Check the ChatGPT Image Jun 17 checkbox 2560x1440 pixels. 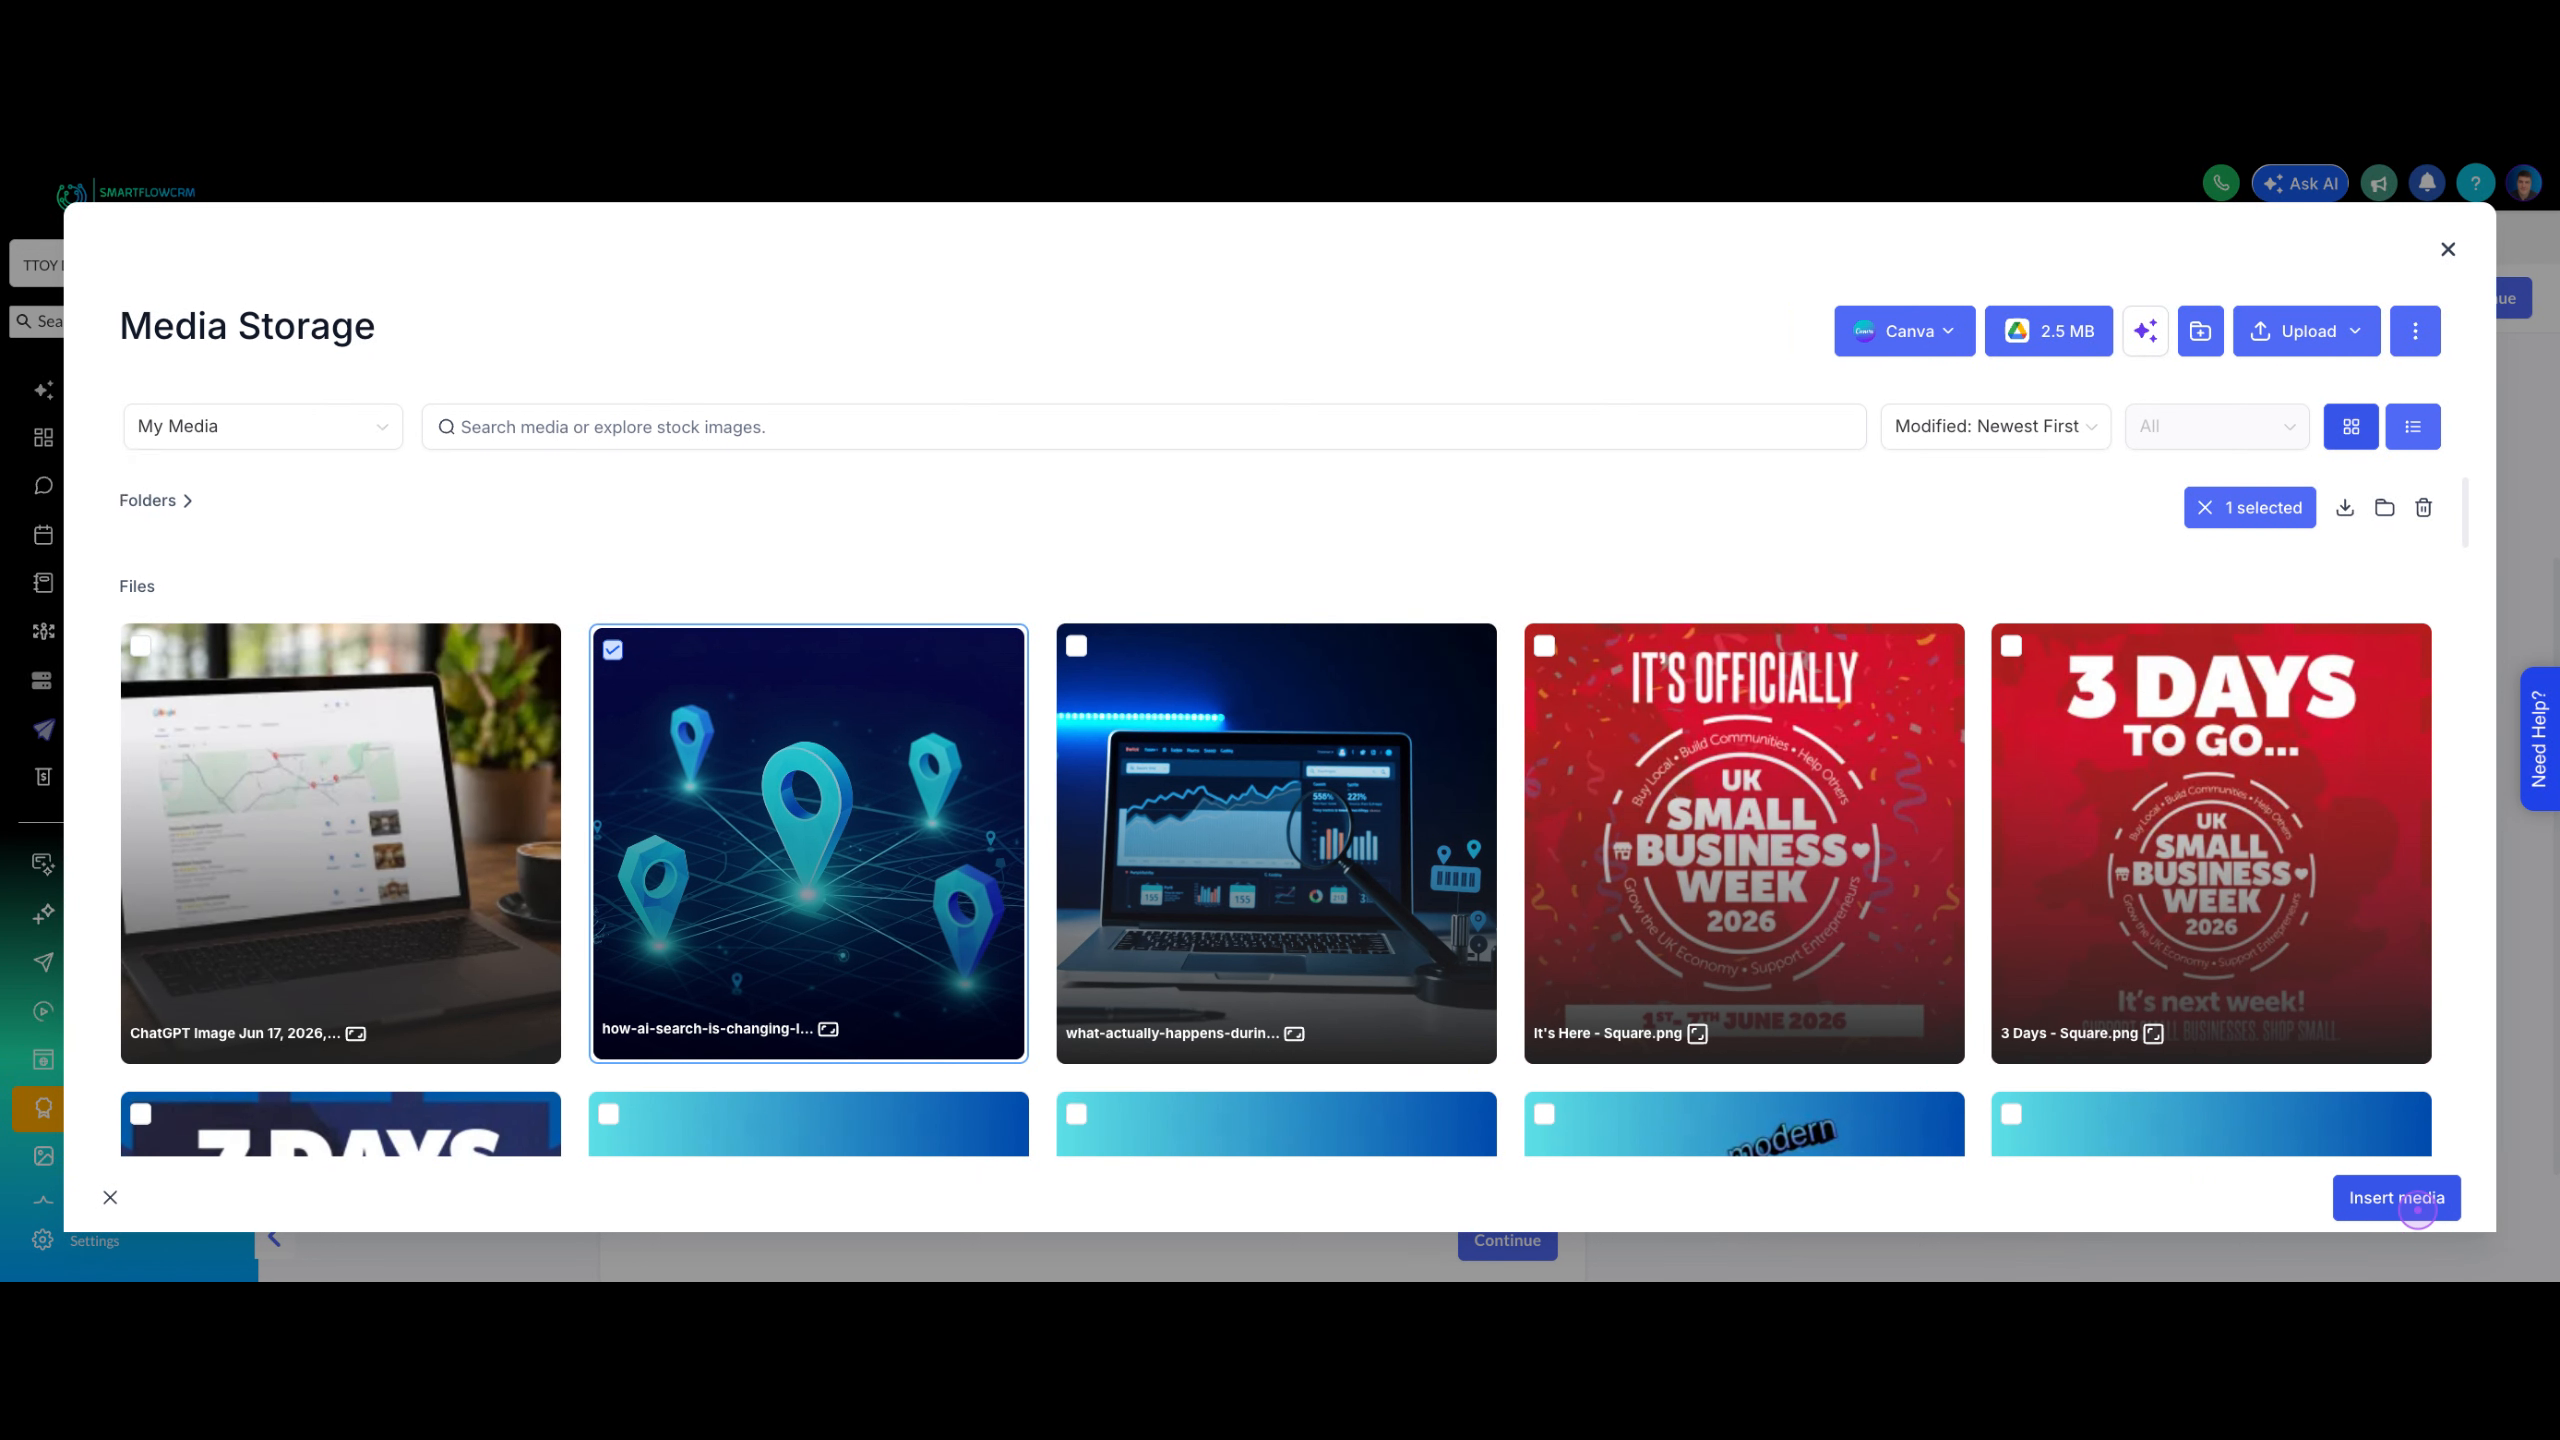pos(141,646)
